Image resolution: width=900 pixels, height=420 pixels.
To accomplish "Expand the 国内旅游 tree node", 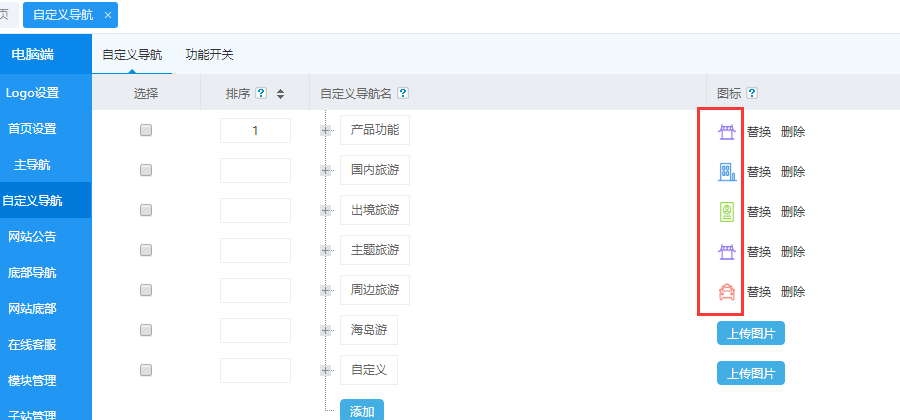I will 326,171.
